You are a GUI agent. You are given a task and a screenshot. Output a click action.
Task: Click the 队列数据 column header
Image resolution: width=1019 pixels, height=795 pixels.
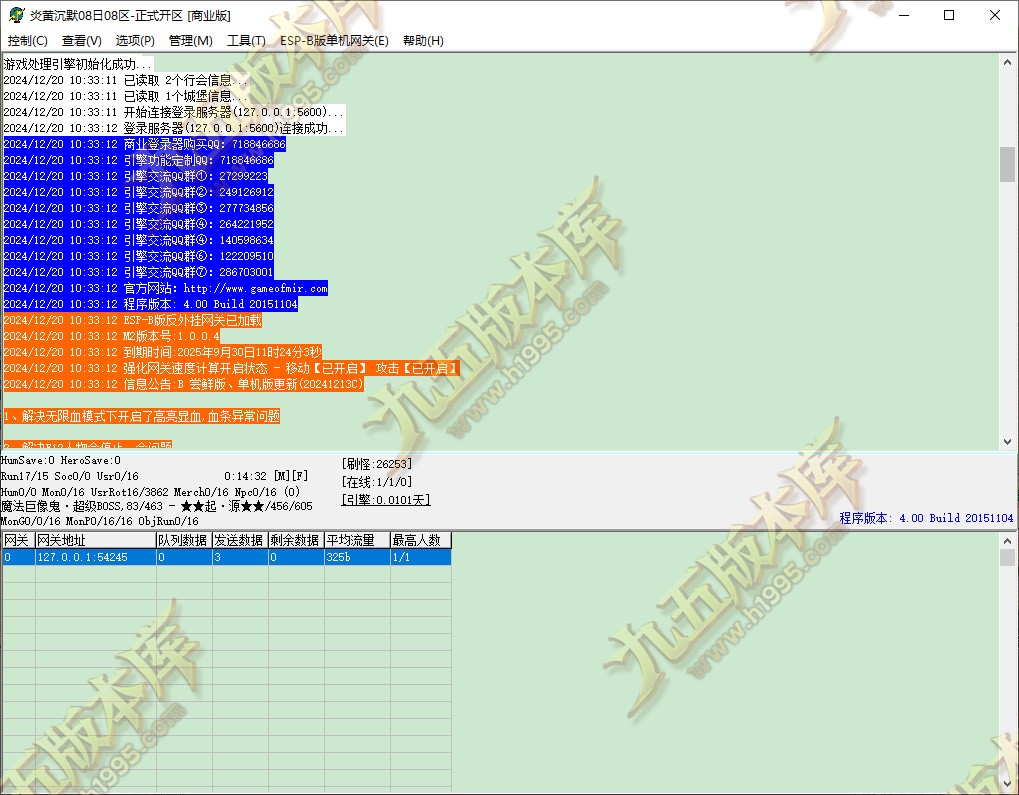point(184,540)
